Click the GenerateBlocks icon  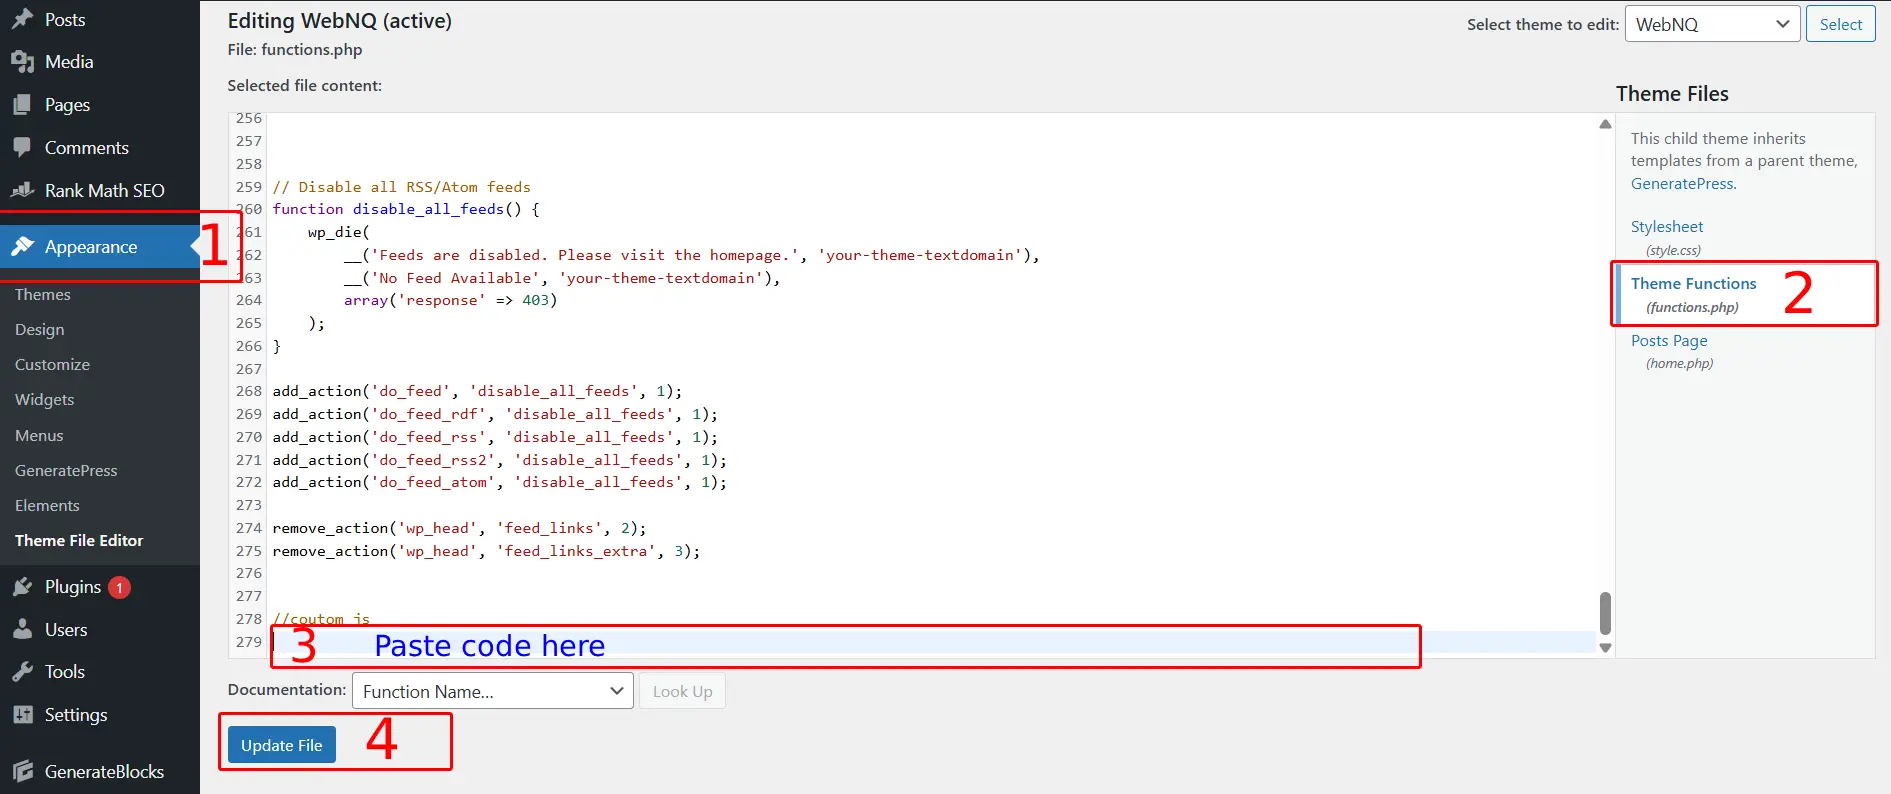pos(22,771)
